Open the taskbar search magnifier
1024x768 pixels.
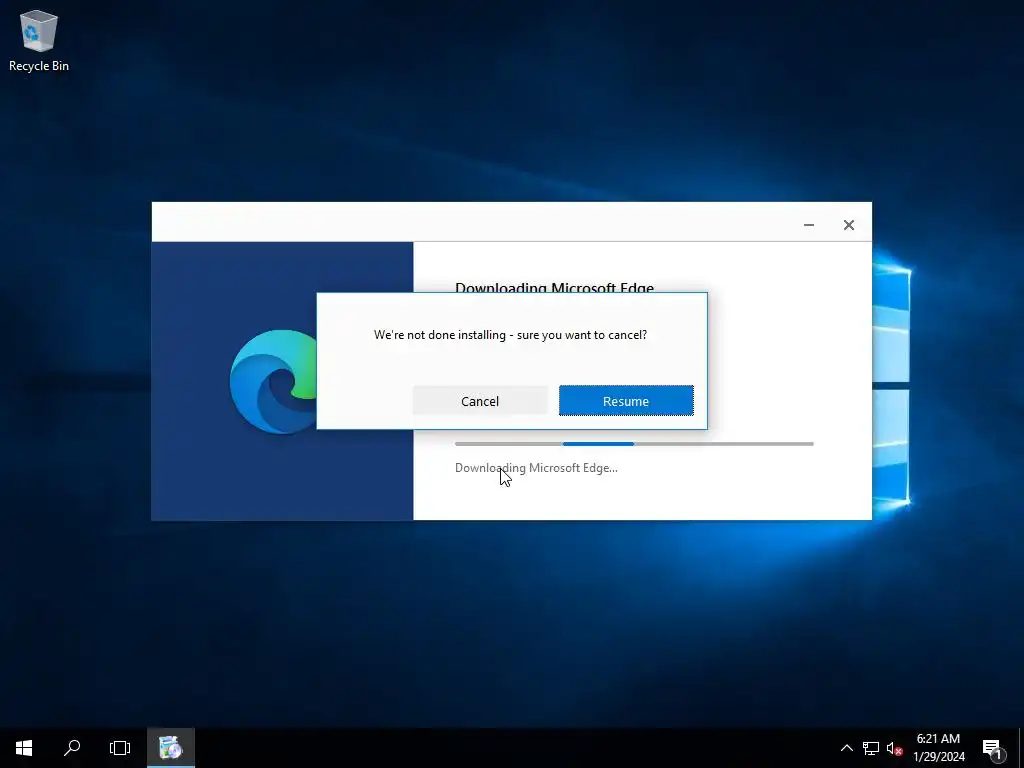pyautogui.click(x=72, y=748)
